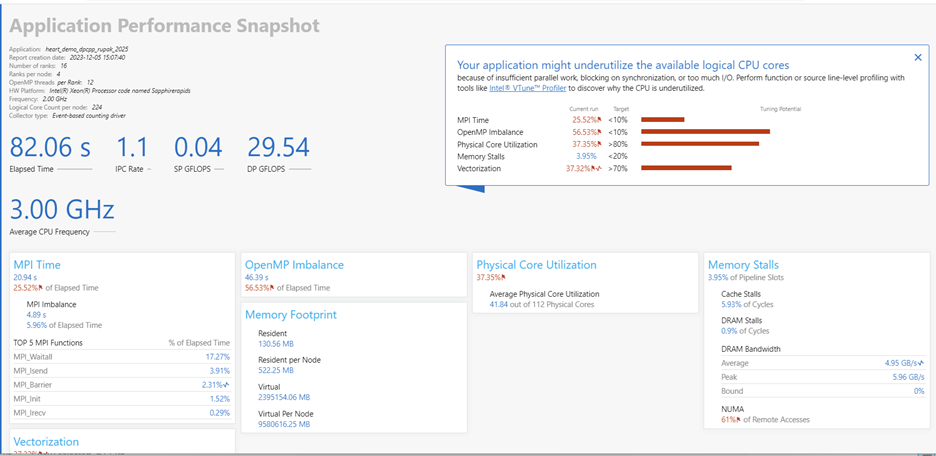Screen dimensions: 936x456
Task: Click red flag next to NUMA 61% value
Action: (736, 421)
